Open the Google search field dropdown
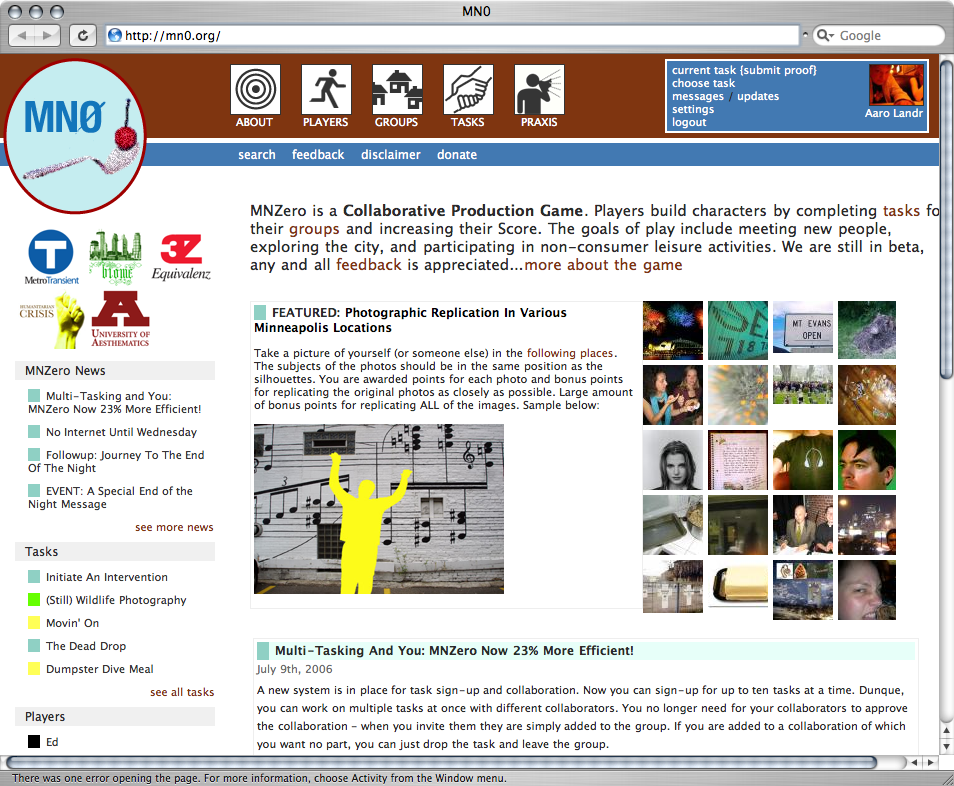 (825, 35)
